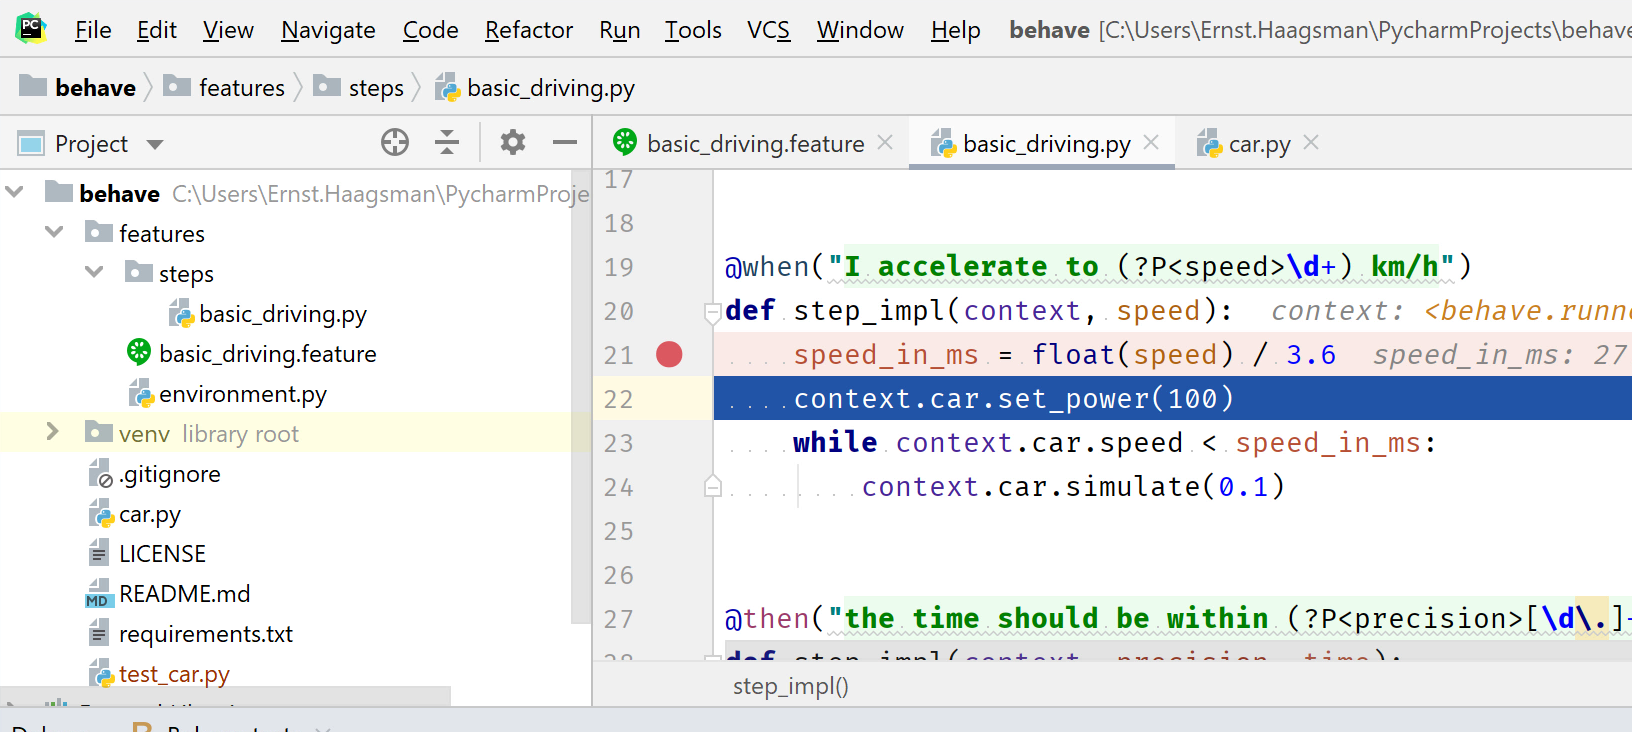Click the locate/select opened file target icon
The width and height of the screenshot is (1632, 732).
click(395, 143)
